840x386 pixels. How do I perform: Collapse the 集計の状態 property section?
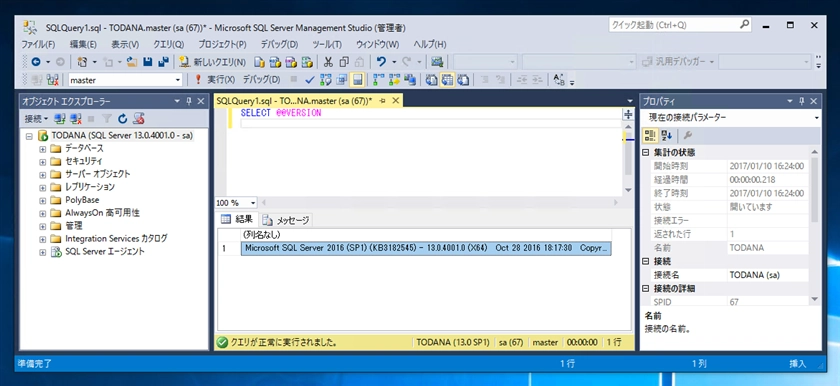point(646,153)
